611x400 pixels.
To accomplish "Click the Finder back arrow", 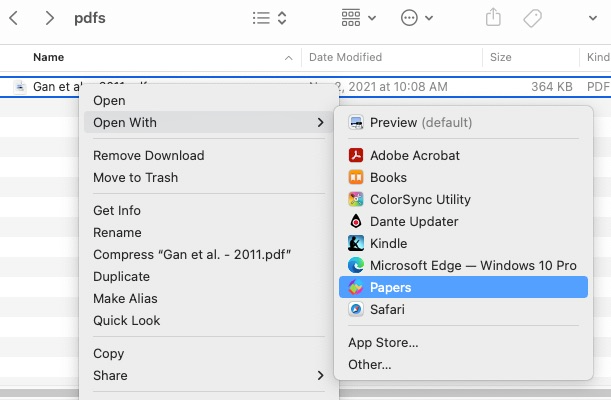I will pyautogui.click(x=14, y=18).
